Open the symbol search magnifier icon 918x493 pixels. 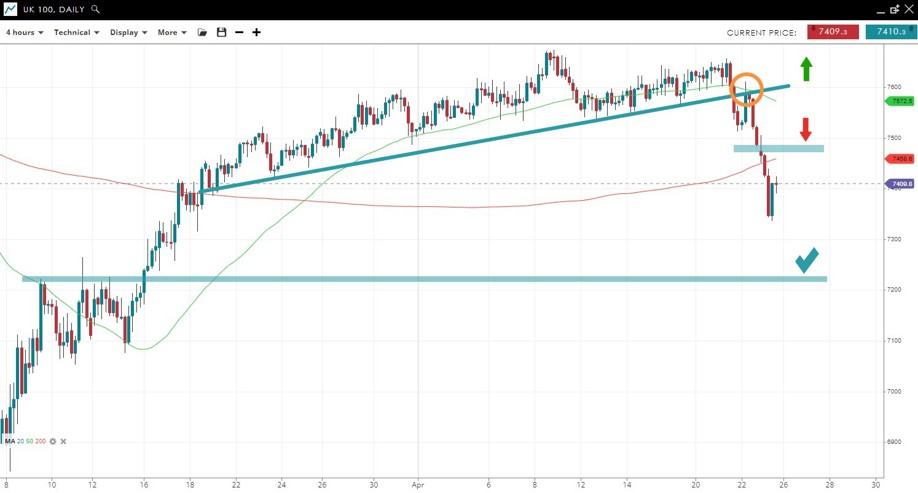point(96,9)
